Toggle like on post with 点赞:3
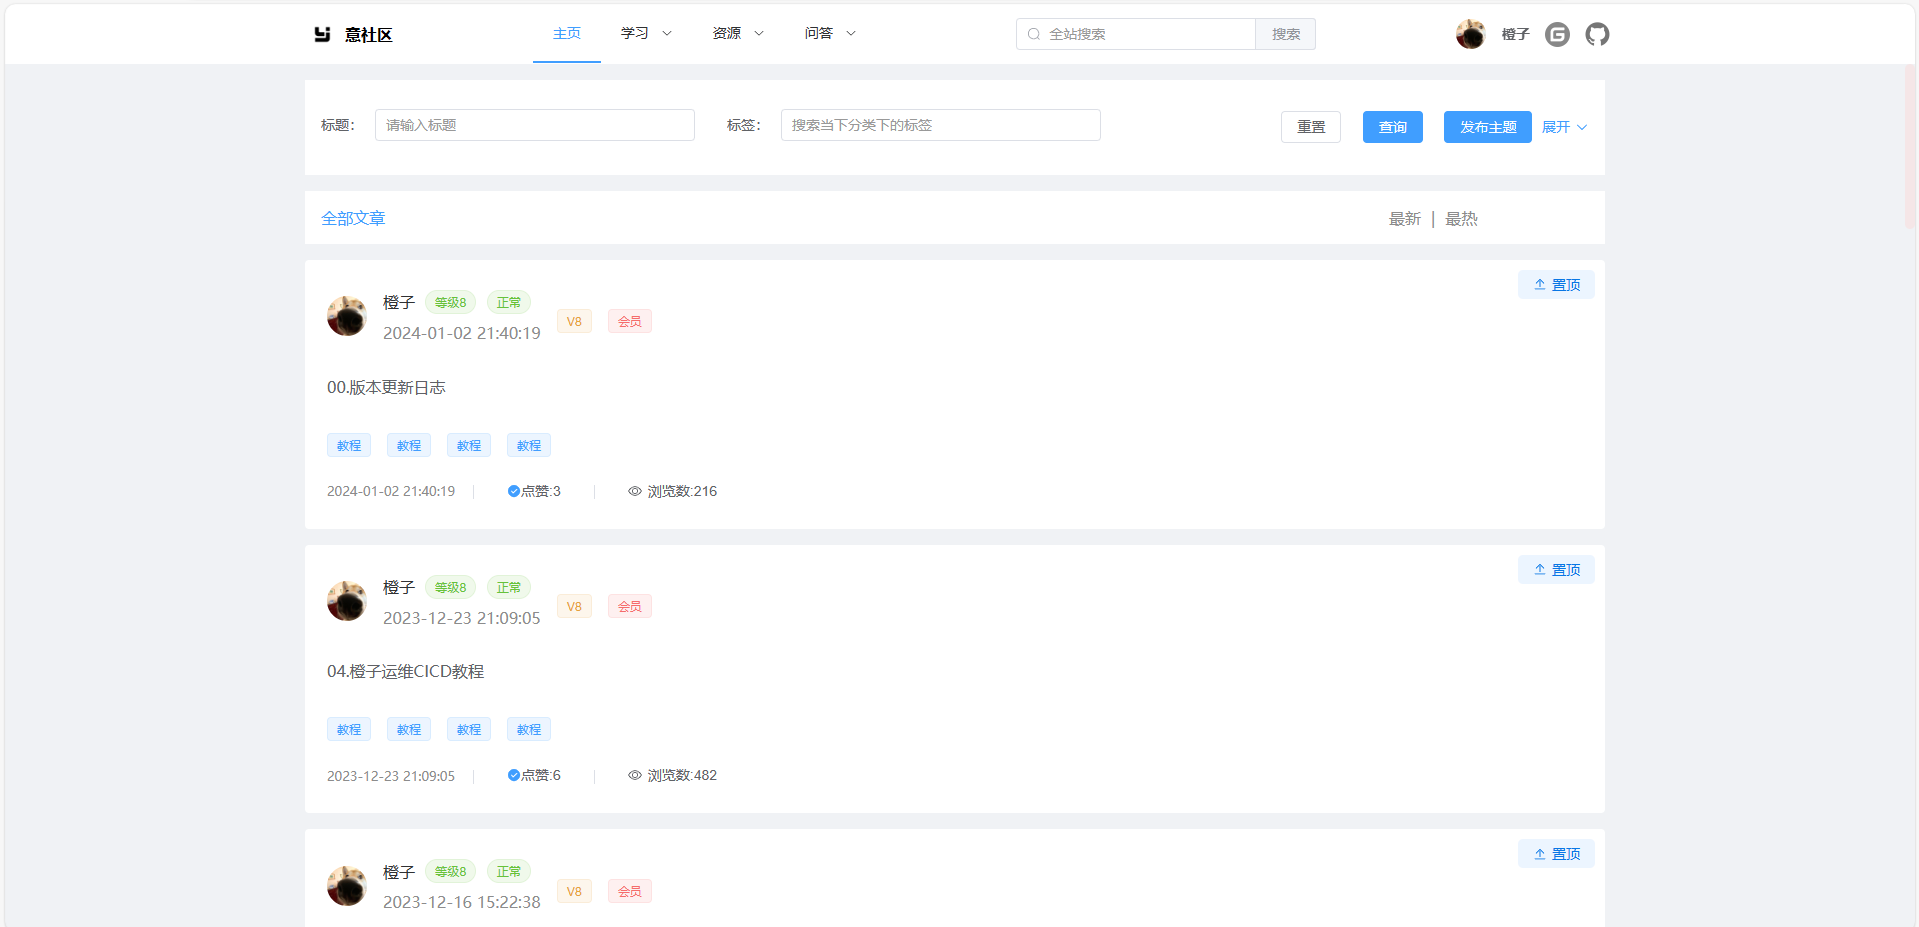This screenshot has height=927, width=1919. click(x=514, y=491)
